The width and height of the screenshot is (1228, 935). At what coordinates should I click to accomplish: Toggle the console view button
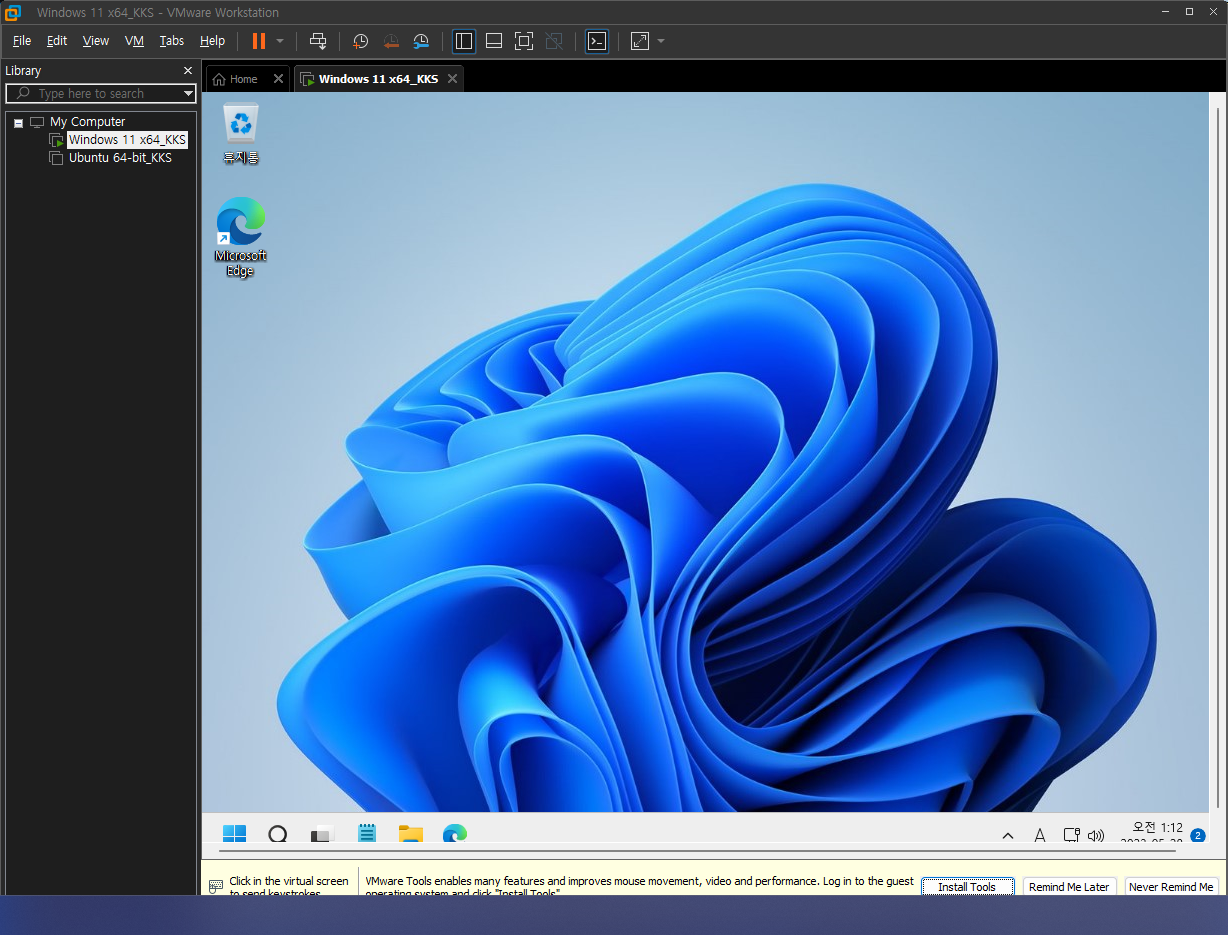click(597, 41)
